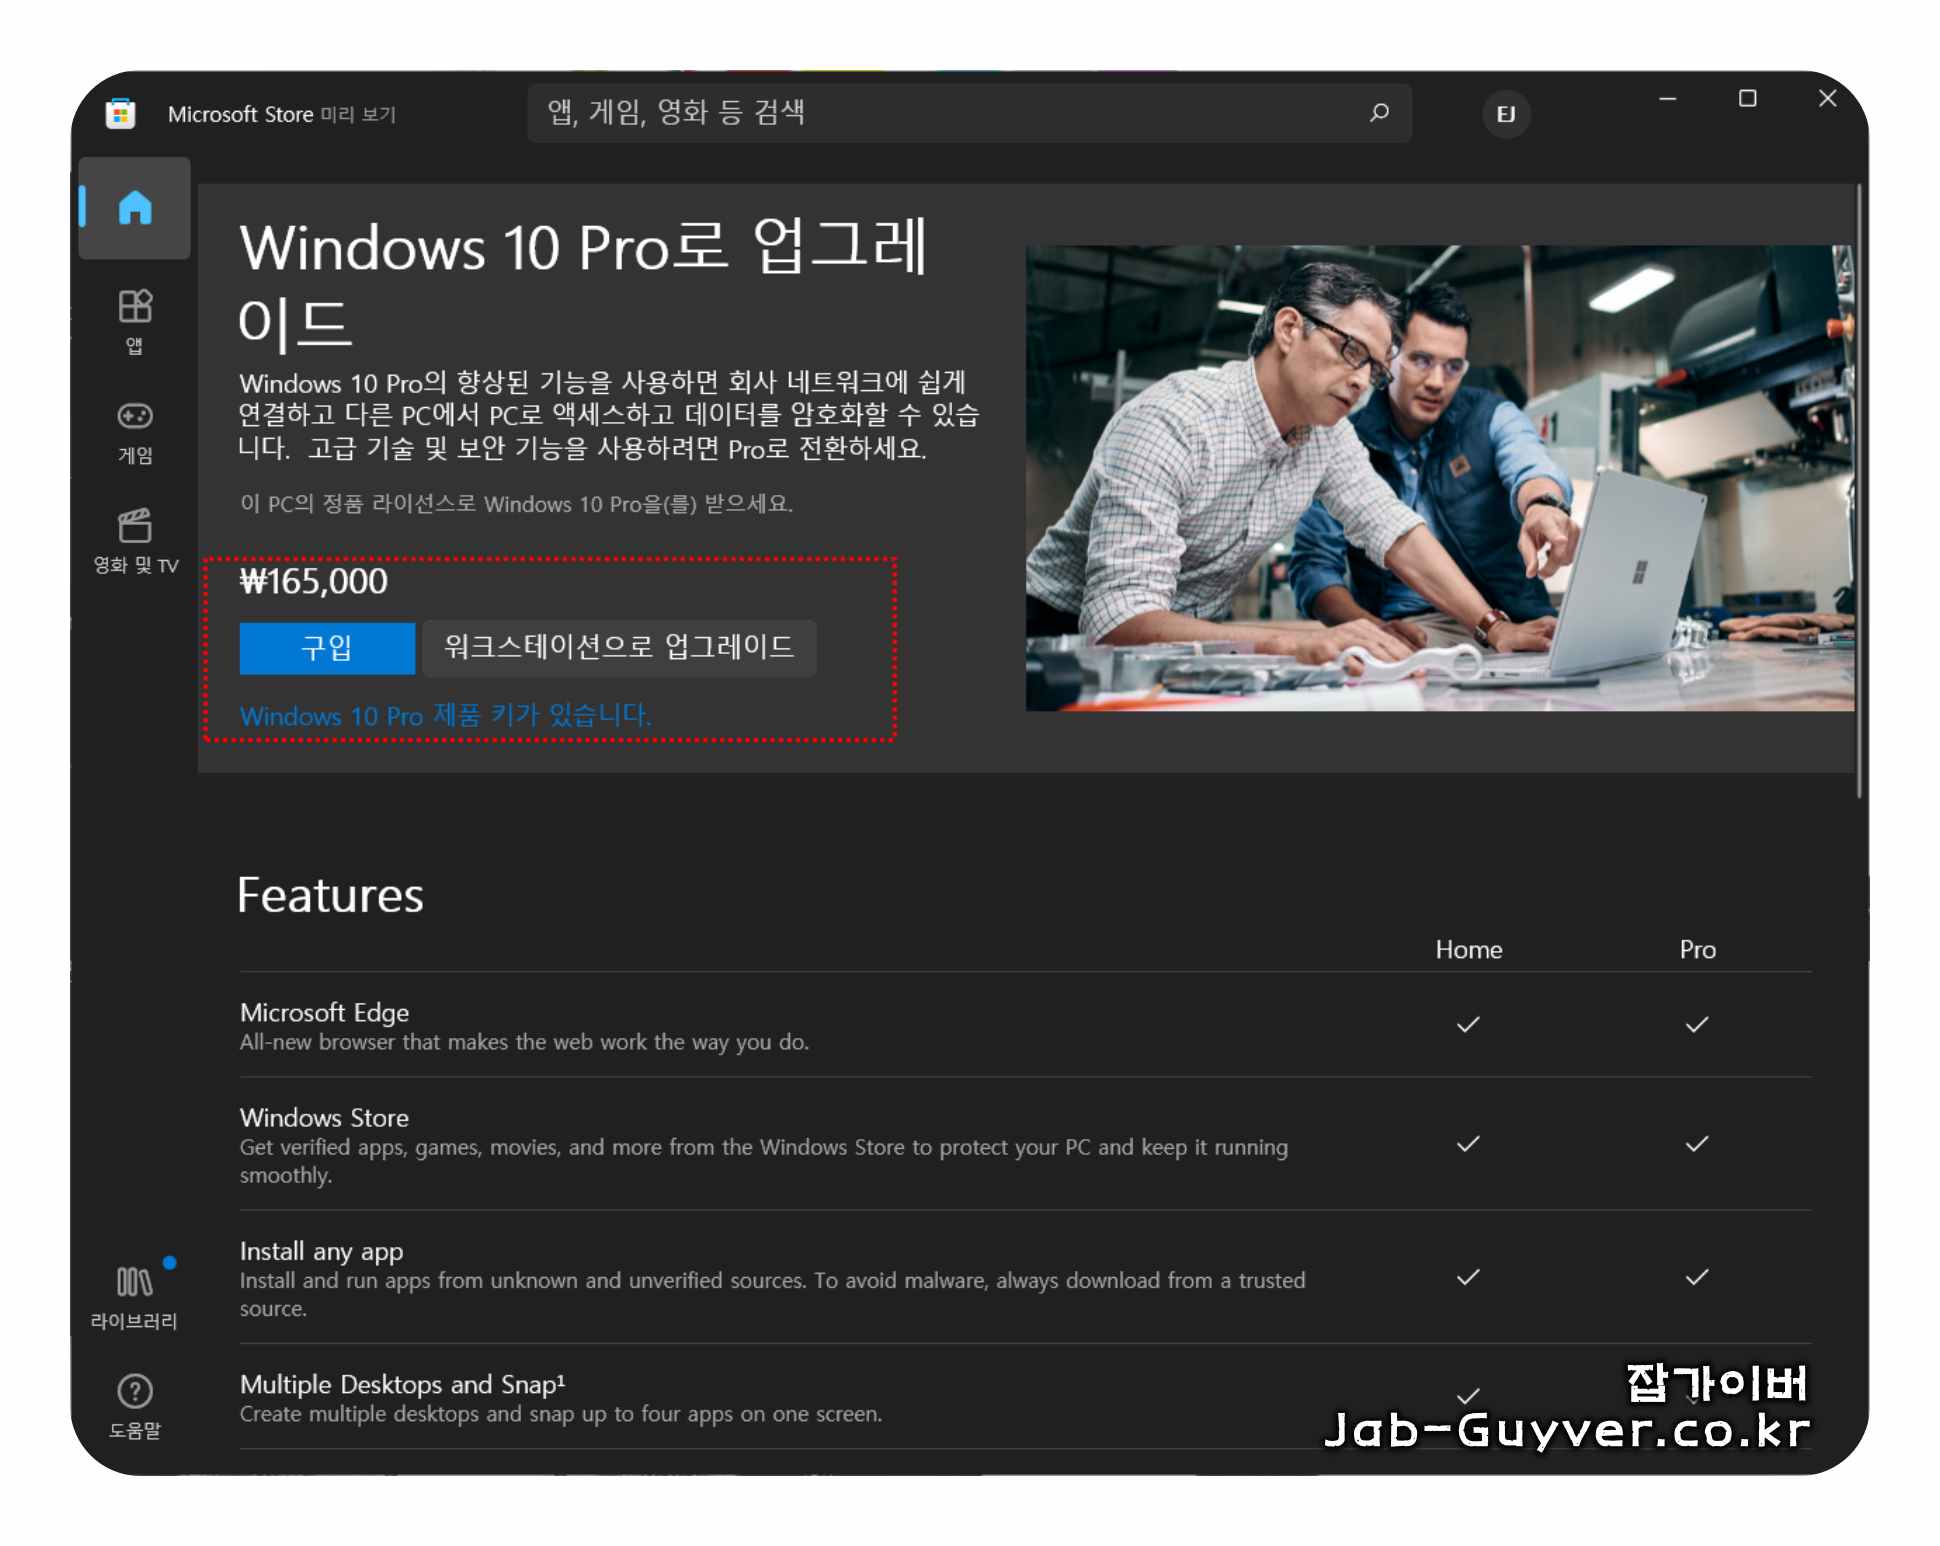Image resolution: width=1940 pixels, height=1546 pixels.
Task: Open the Help (도움말) icon
Action: (135, 1391)
